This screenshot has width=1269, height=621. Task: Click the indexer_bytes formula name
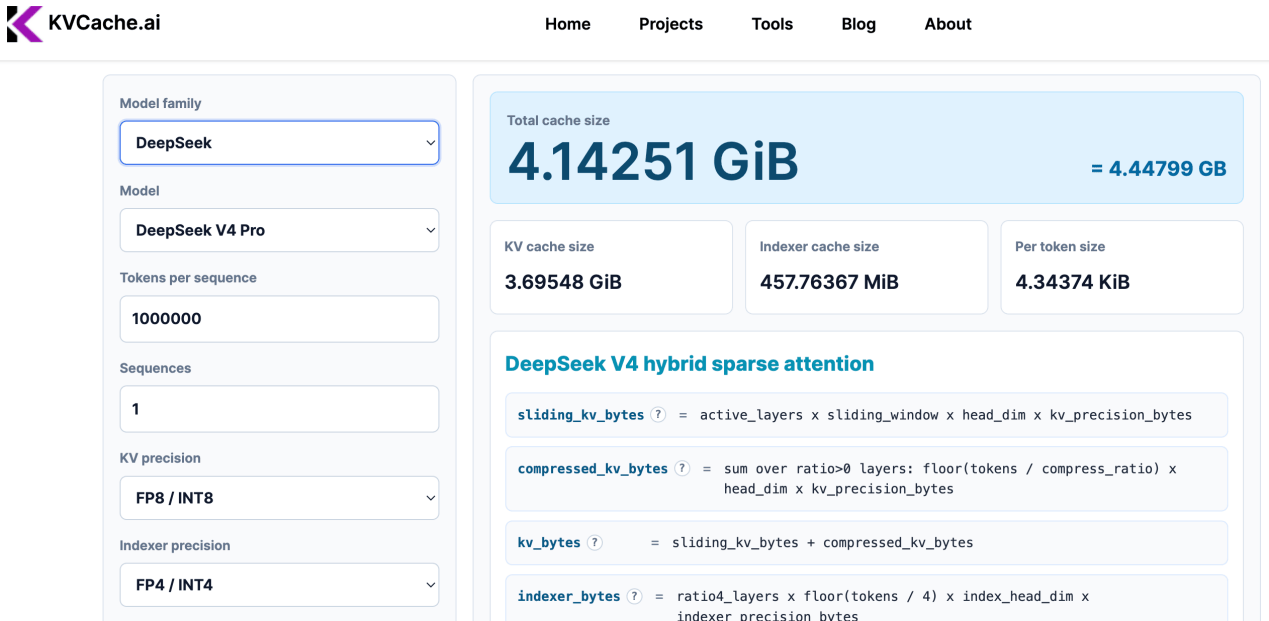pos(569,596)
